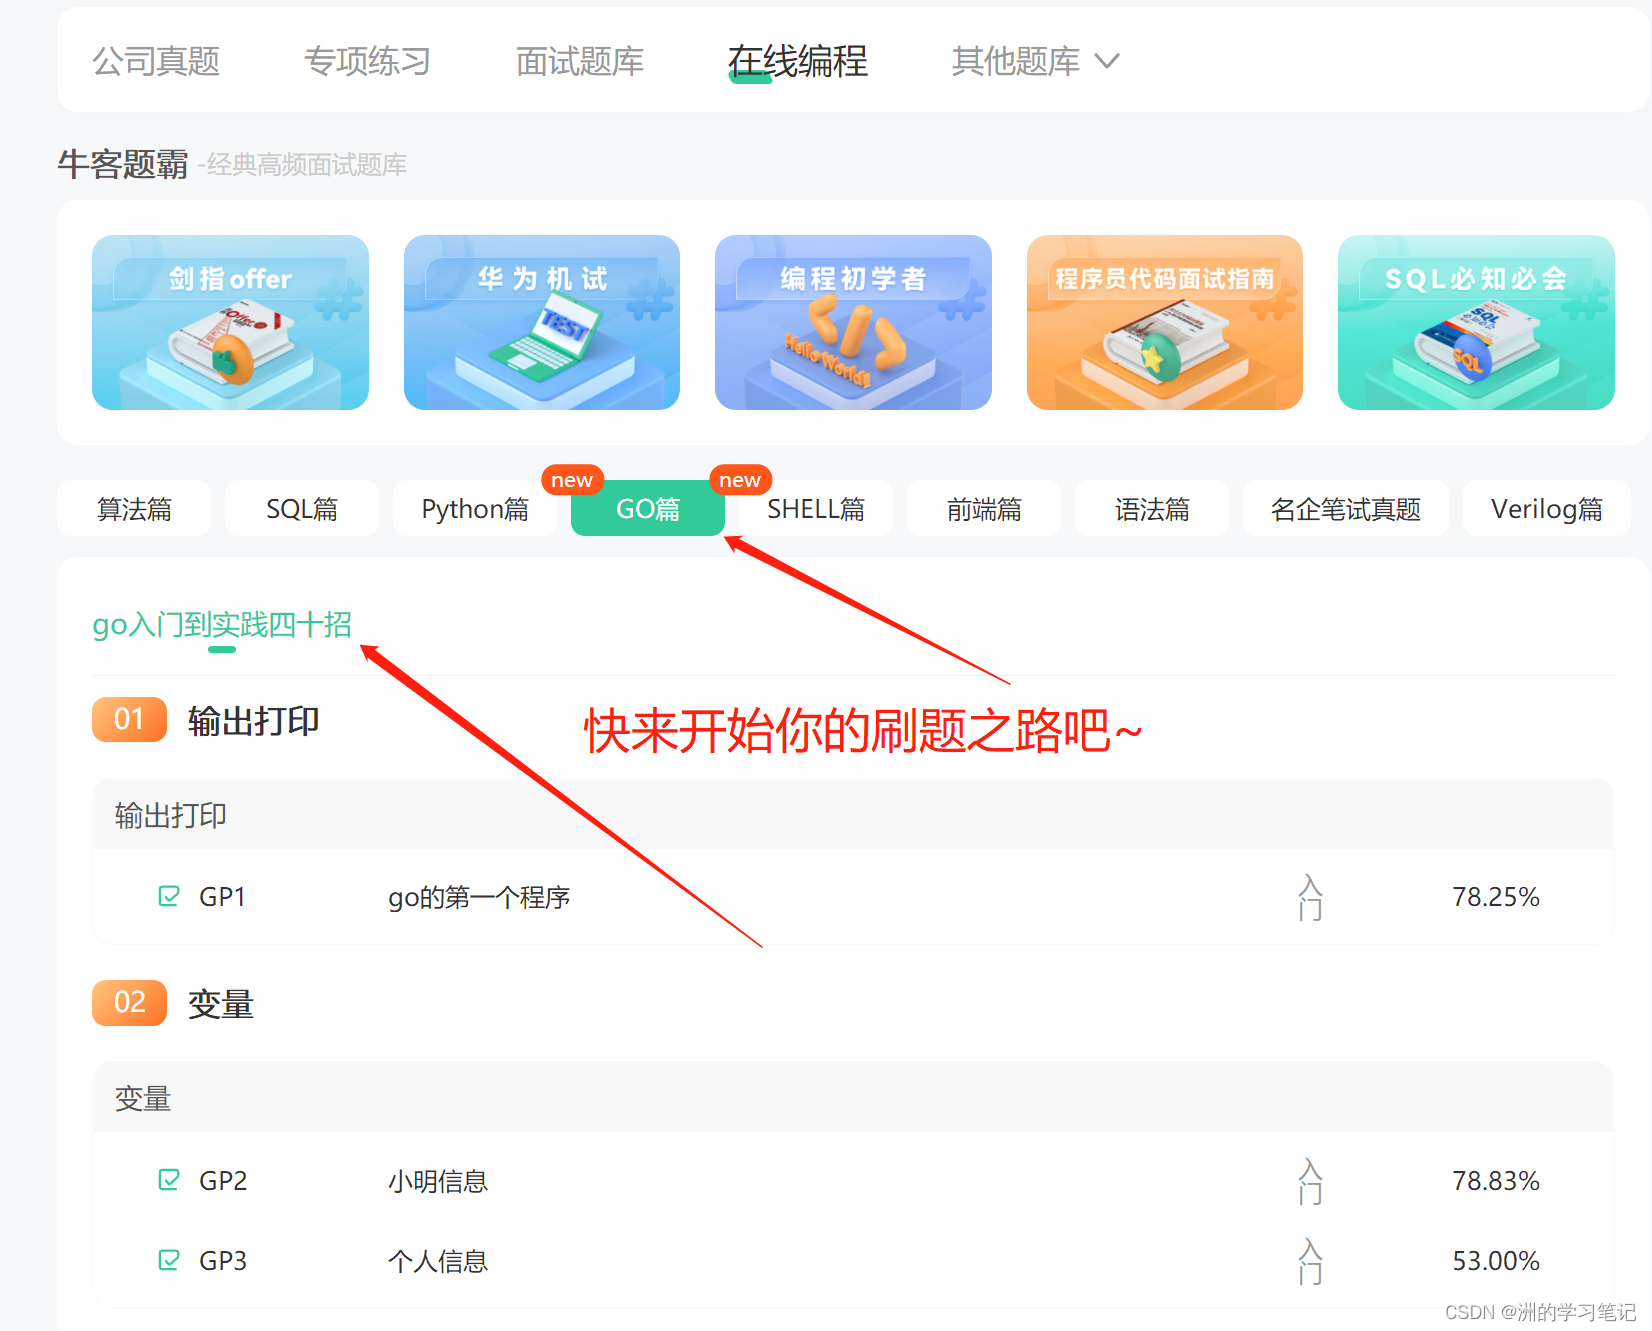The height and width of the screenshot is (1331, 1652).
Task: Click the GP3 problem ID
Action: click(x=223, y=1261)
